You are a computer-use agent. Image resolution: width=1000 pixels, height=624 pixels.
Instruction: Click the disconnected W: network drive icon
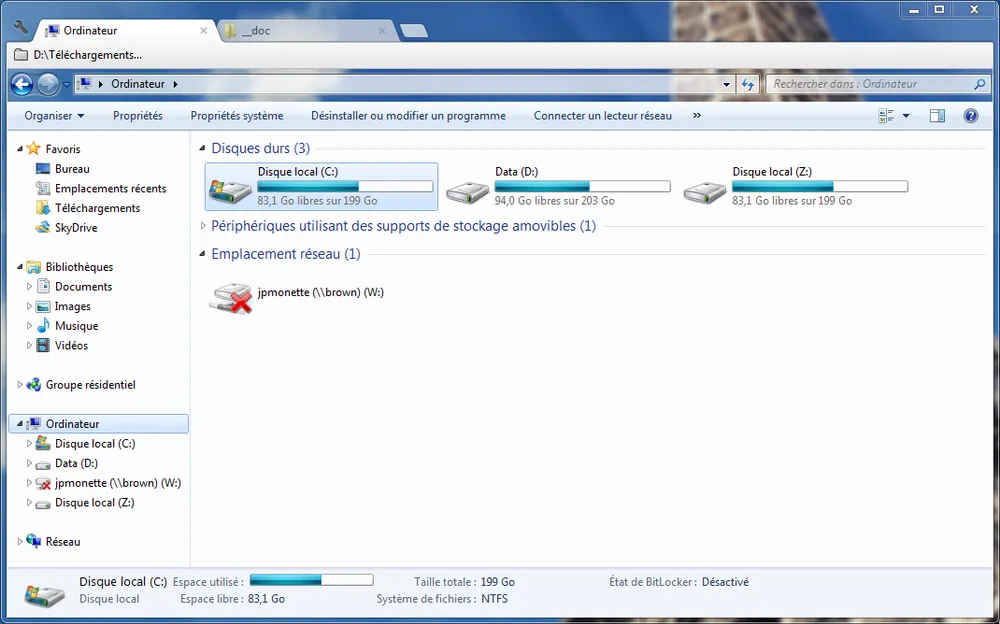[x=230, y=298]
